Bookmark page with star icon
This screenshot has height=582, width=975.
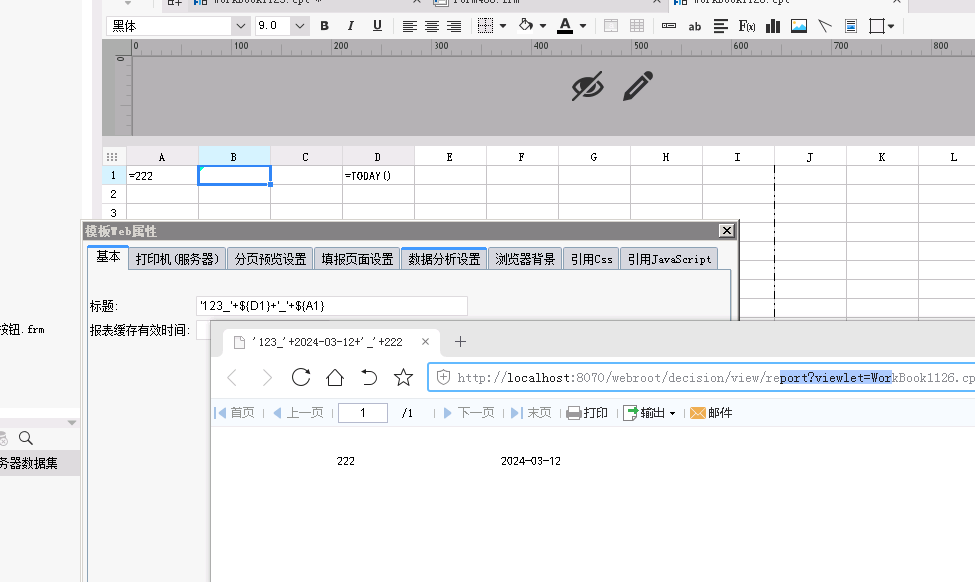404,377
